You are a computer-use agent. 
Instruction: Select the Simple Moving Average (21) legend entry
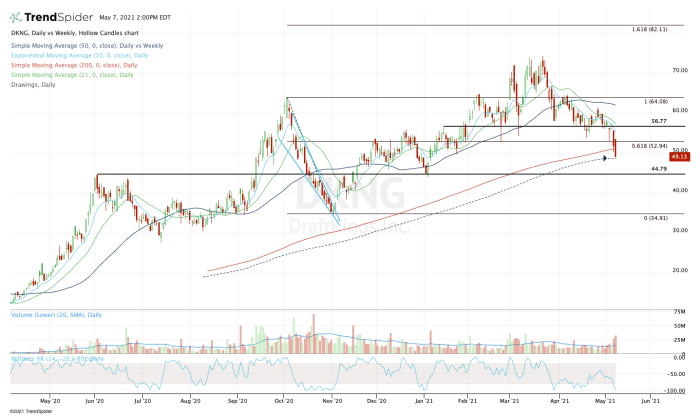[72, 75]
